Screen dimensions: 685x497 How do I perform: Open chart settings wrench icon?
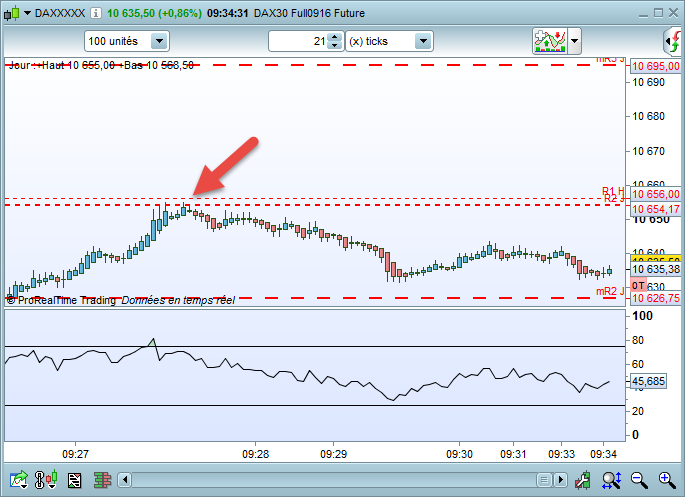click(582, 480)
